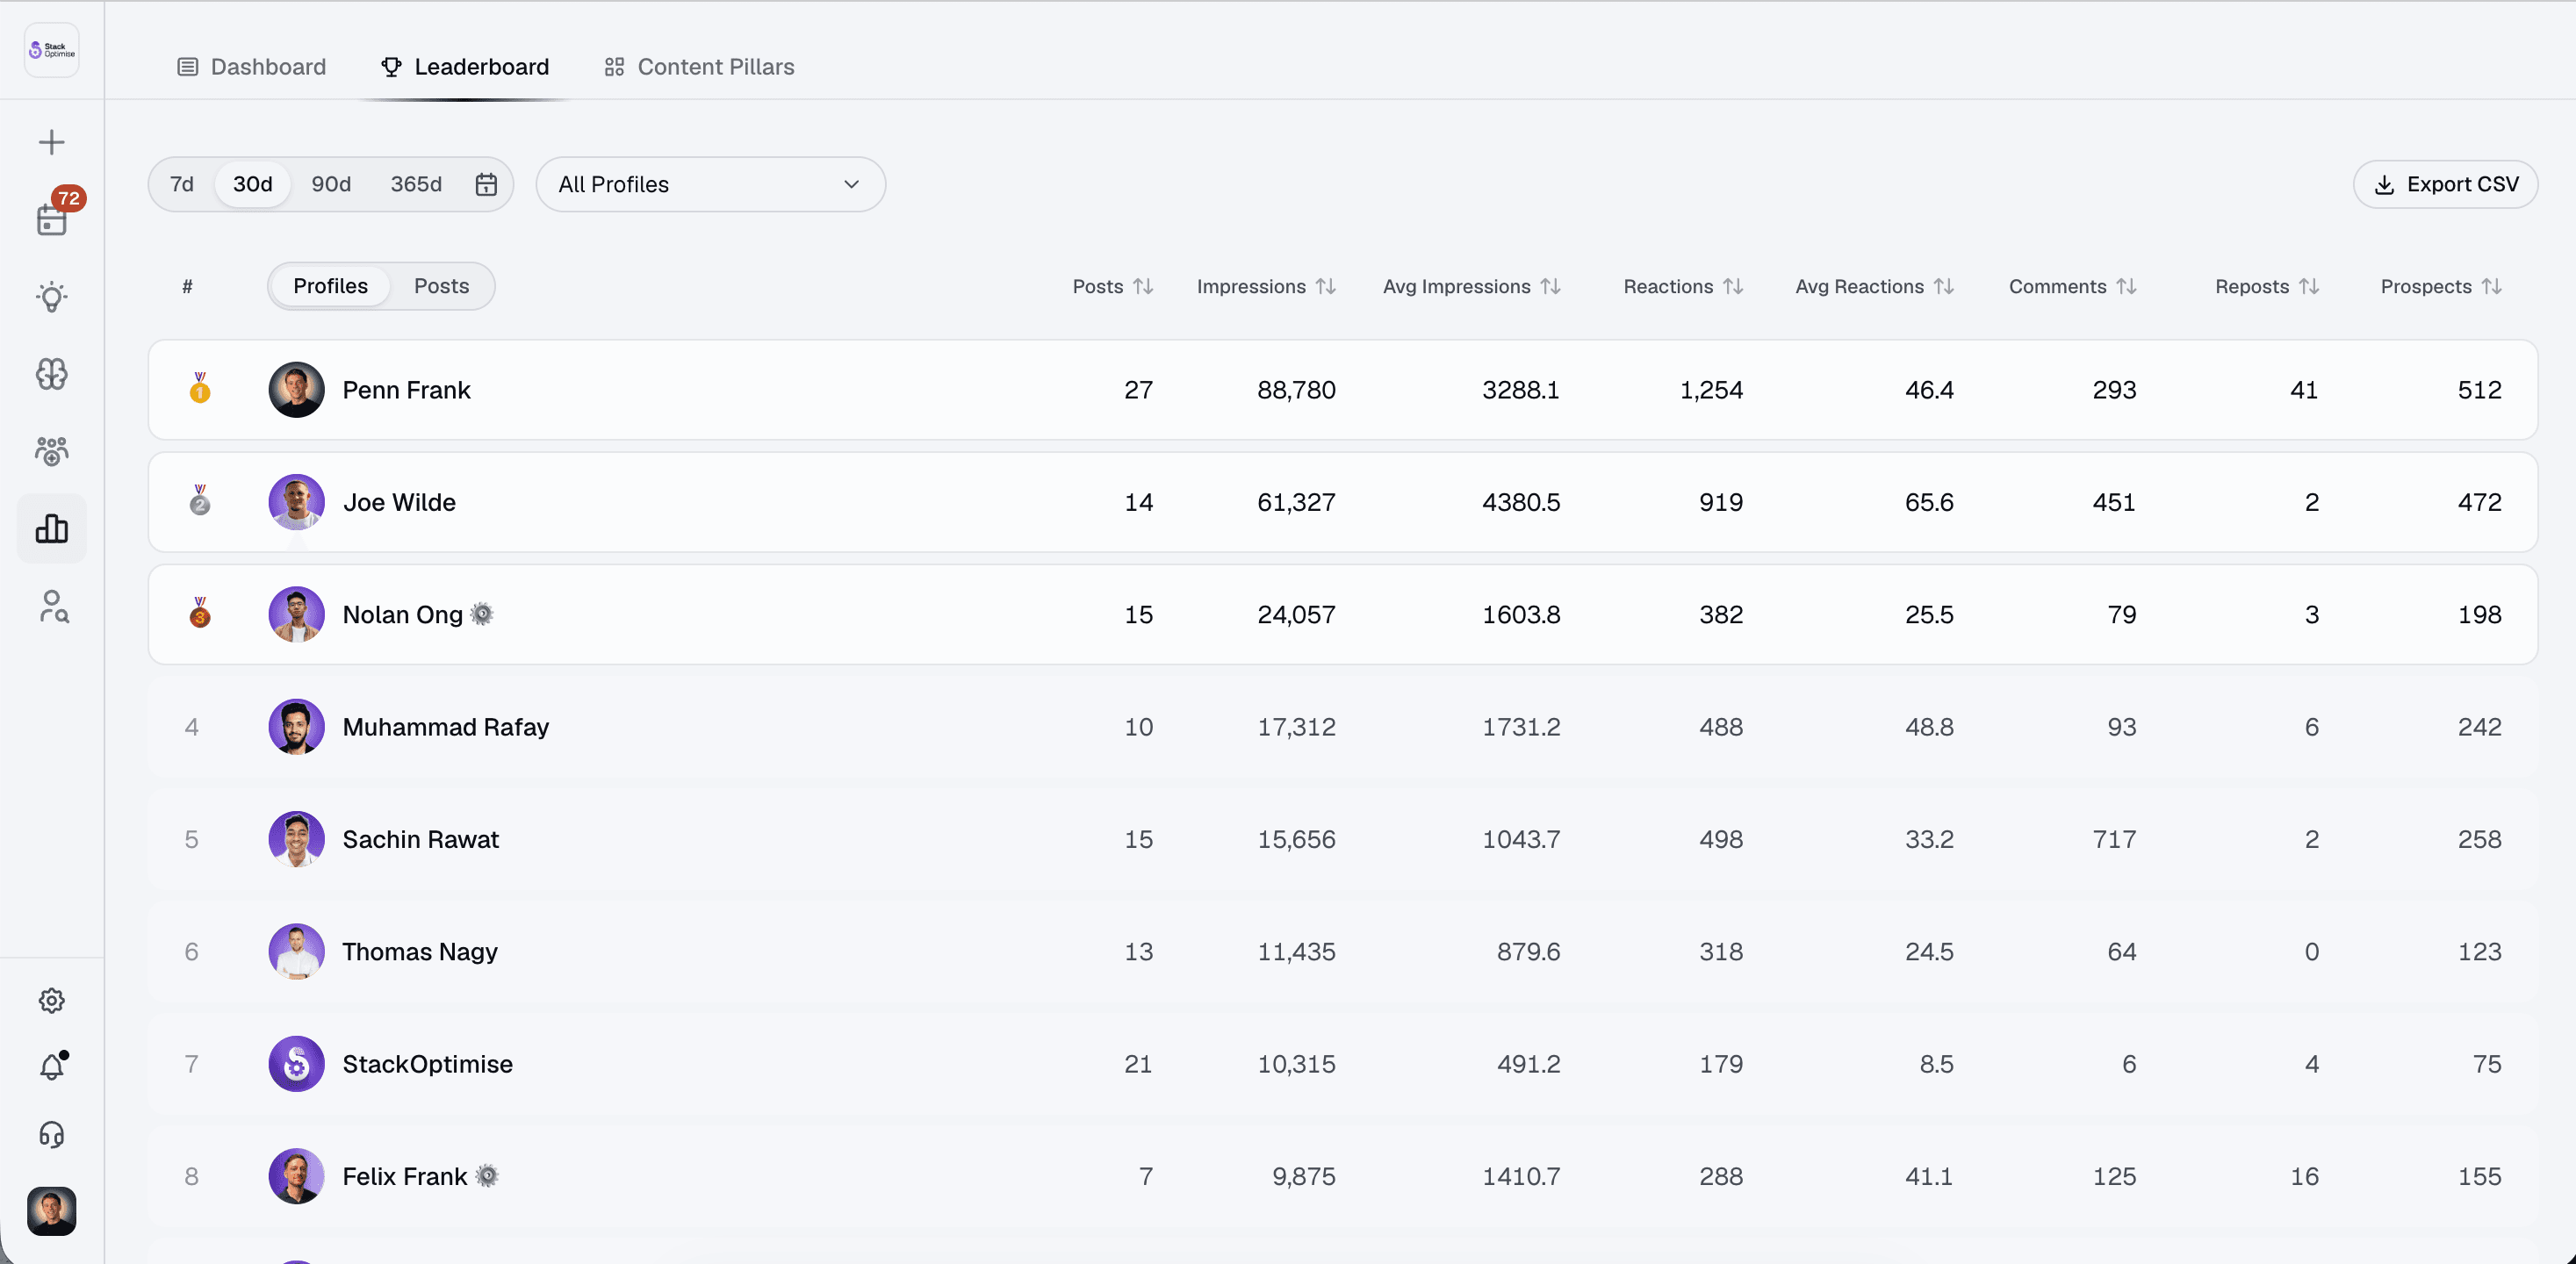Open Thomas Nagy's profile name
Screen dimensions: 2576x1264
[x=420, y=951]
